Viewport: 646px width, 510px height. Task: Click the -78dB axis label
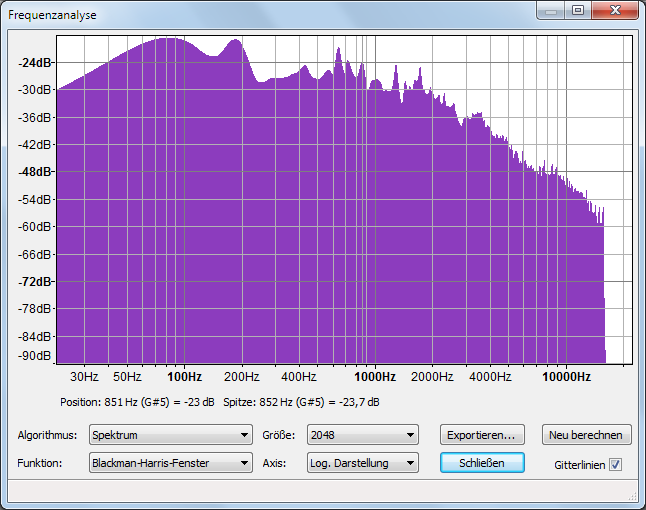coord(35,309)
